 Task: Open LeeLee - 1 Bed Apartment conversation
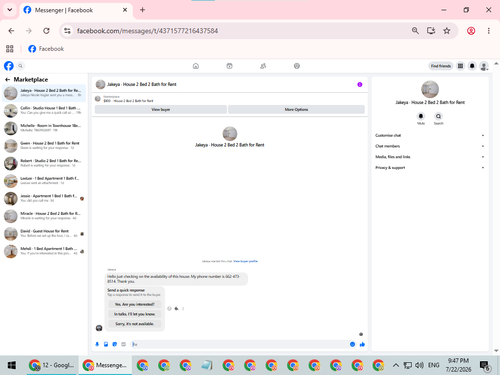(44, 181)
